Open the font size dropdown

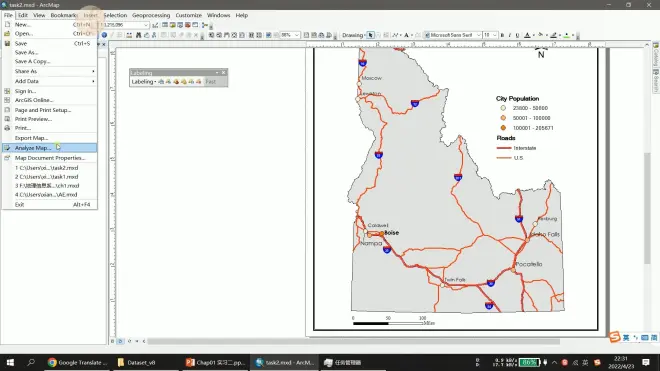(490, 35)
